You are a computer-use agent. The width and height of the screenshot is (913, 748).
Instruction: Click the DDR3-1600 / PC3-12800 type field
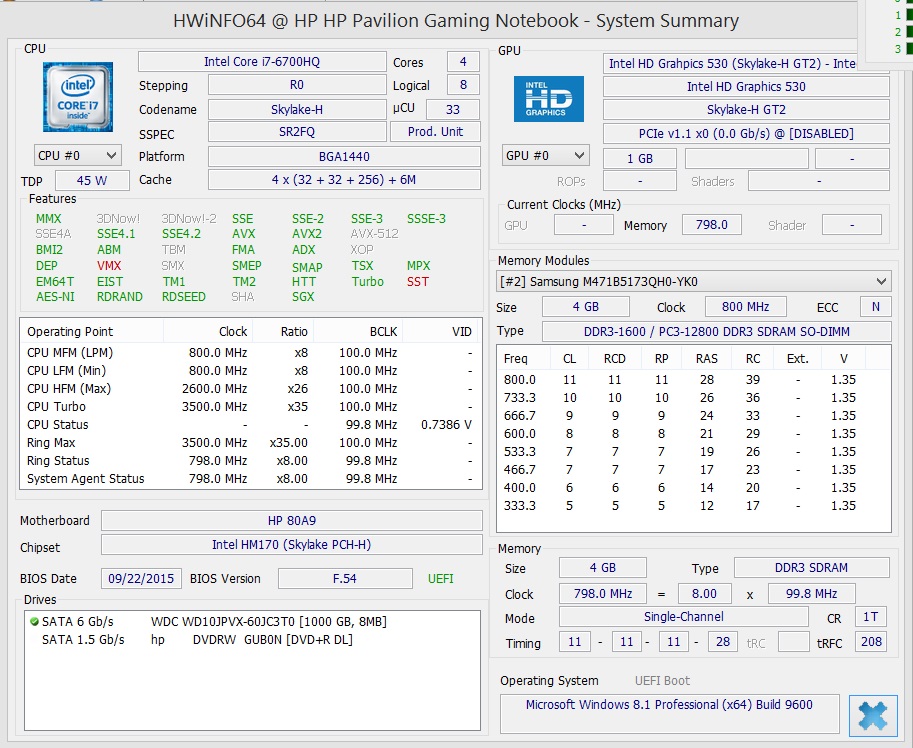point(716,332)
